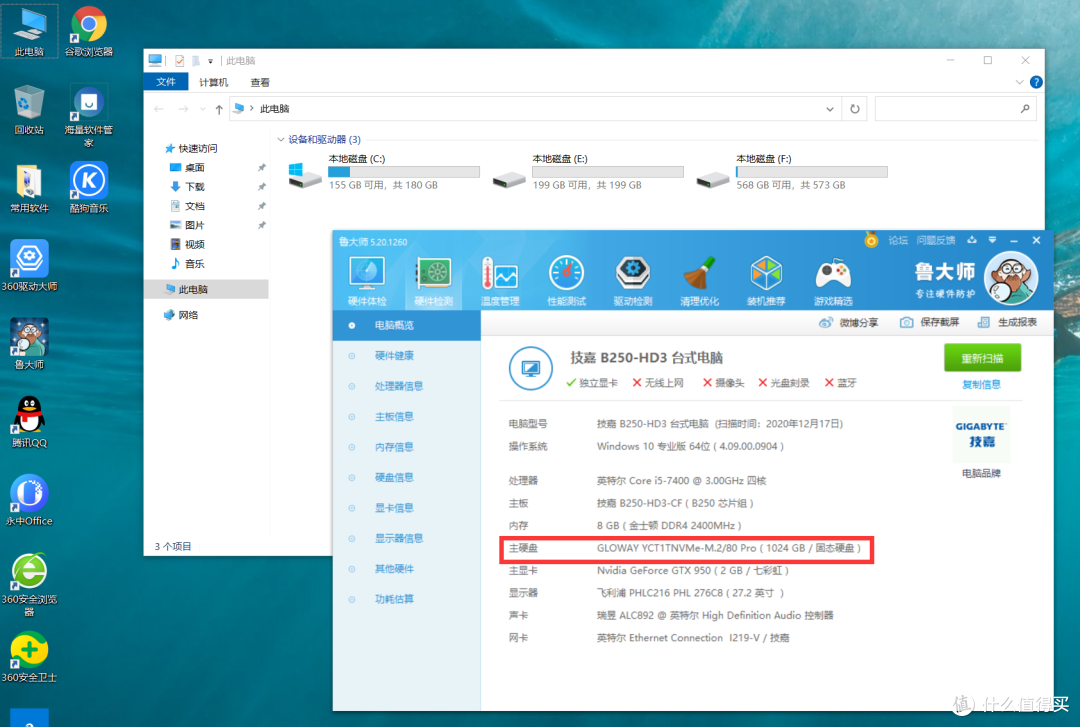Click the Explorer help question-mark icon
1080x727 pixels.
click(x=1036, y=82)
